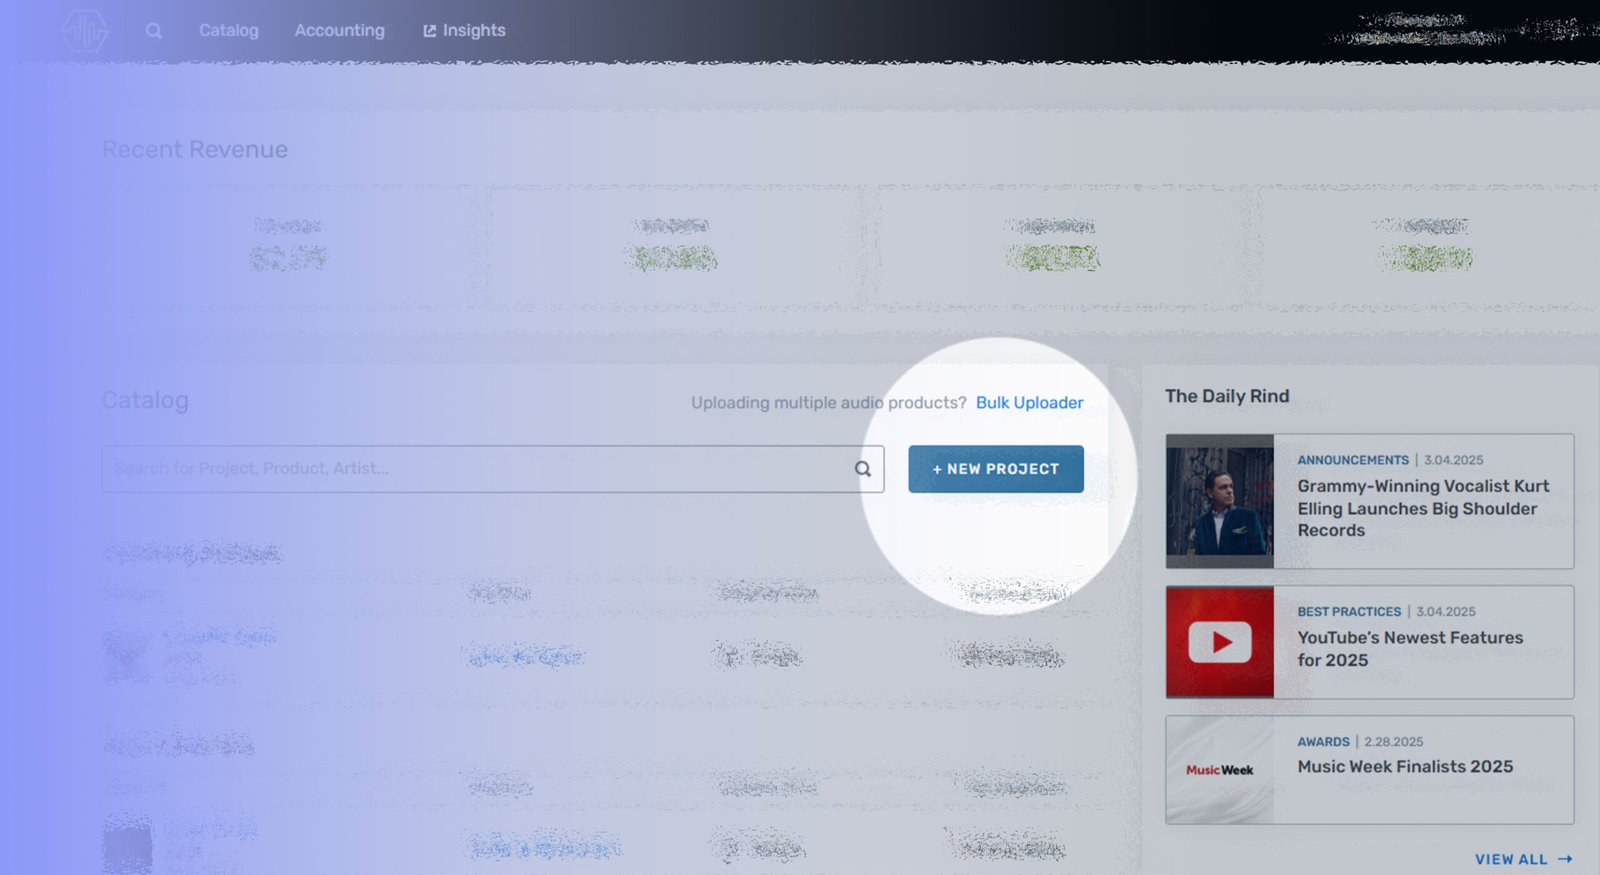1600x875 pixels.
Task: Open the YouTube's Newest Features for 2025 article
Action: pyautogui.click(x=1409, y=649)
